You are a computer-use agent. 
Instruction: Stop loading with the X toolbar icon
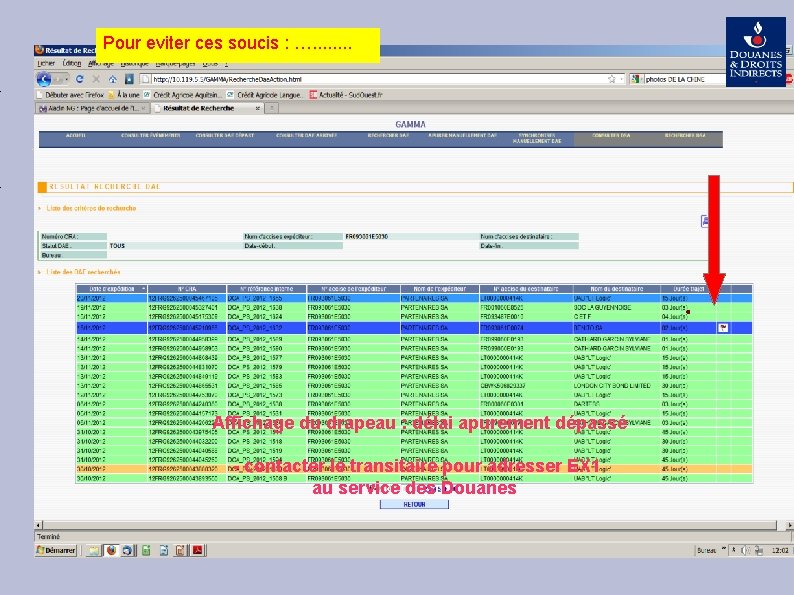click(x=96, y=79)
